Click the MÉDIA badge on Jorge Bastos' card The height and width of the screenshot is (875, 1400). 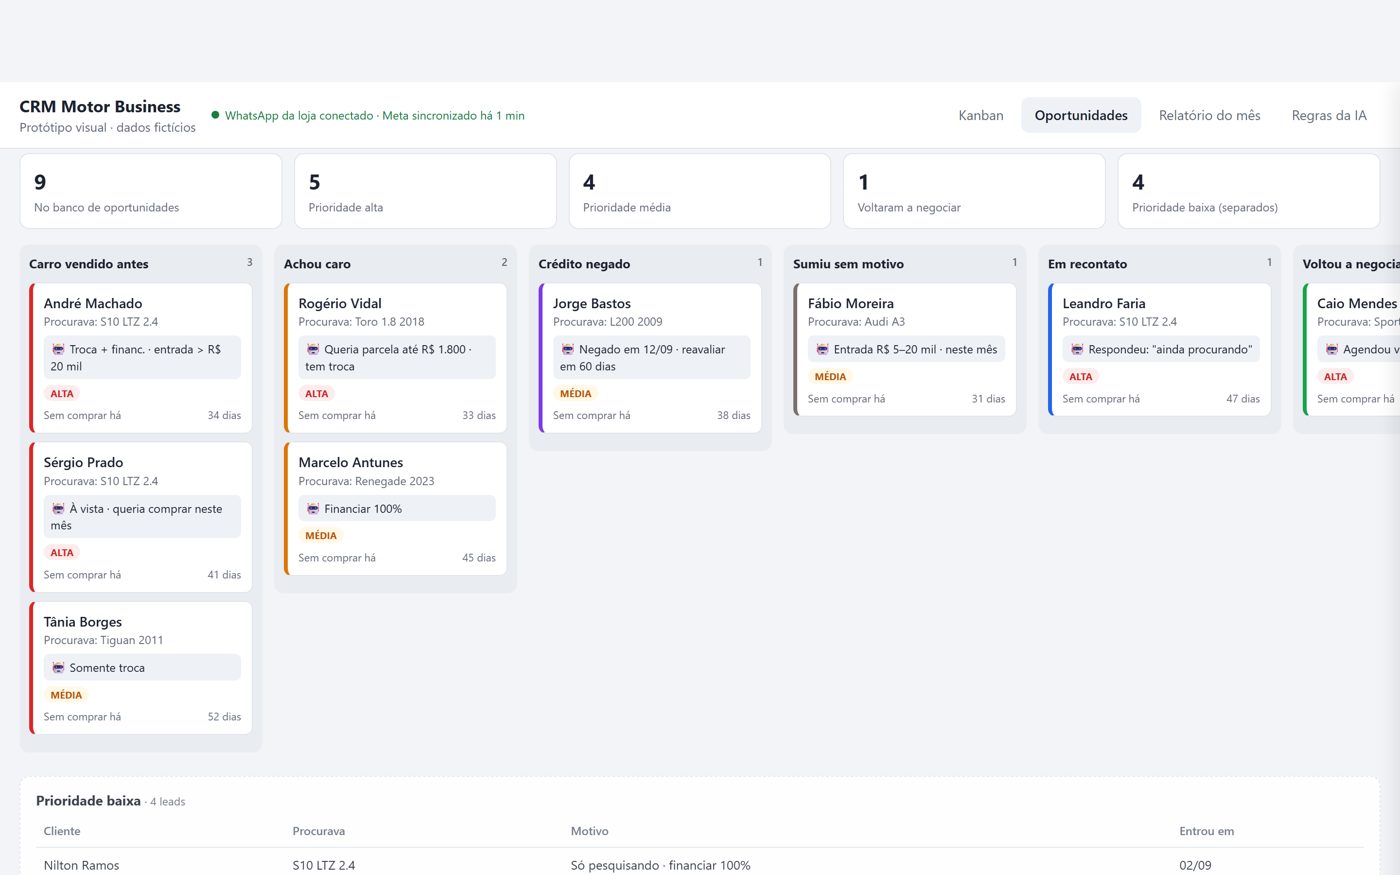pyautogui.click(x=576, y=394)
